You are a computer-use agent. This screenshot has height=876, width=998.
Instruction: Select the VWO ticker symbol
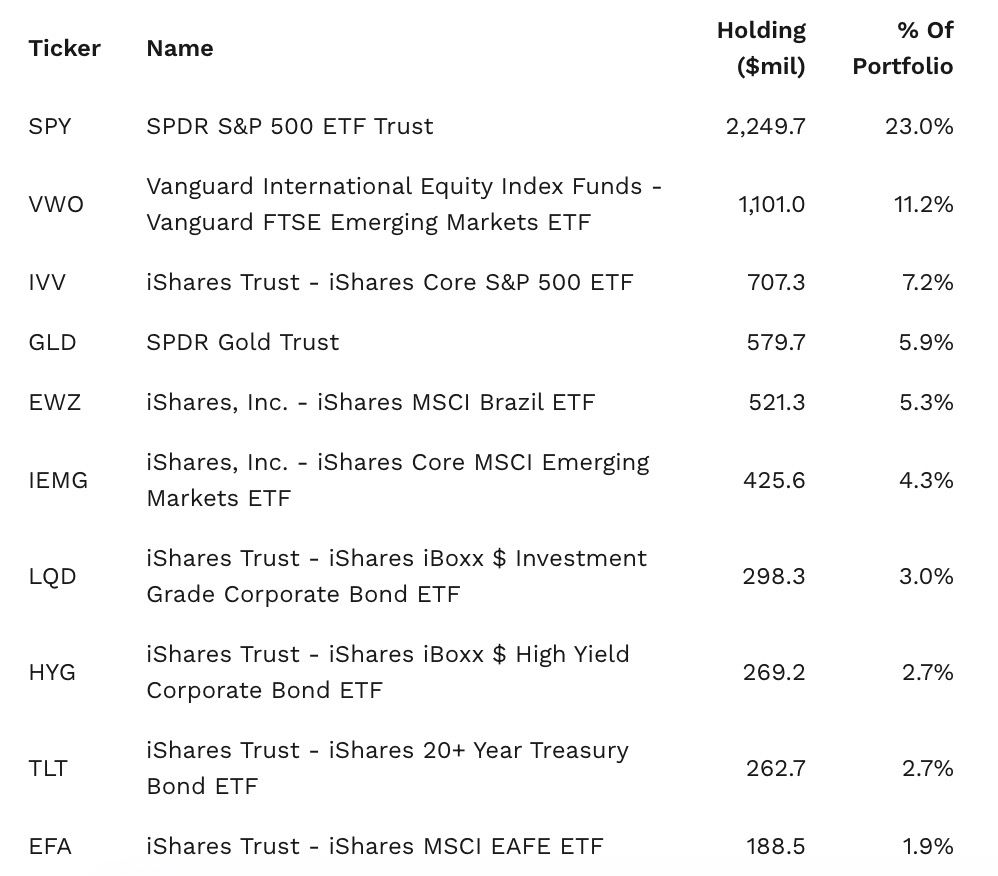(x=56, y=204)
